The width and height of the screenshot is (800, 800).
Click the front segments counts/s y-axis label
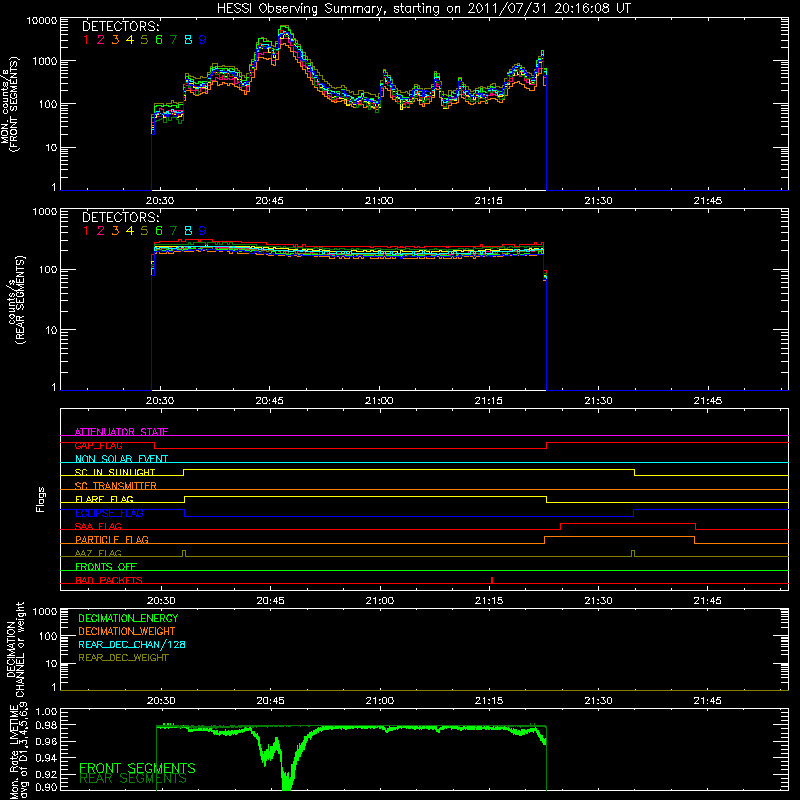click(x=9, y=104)
